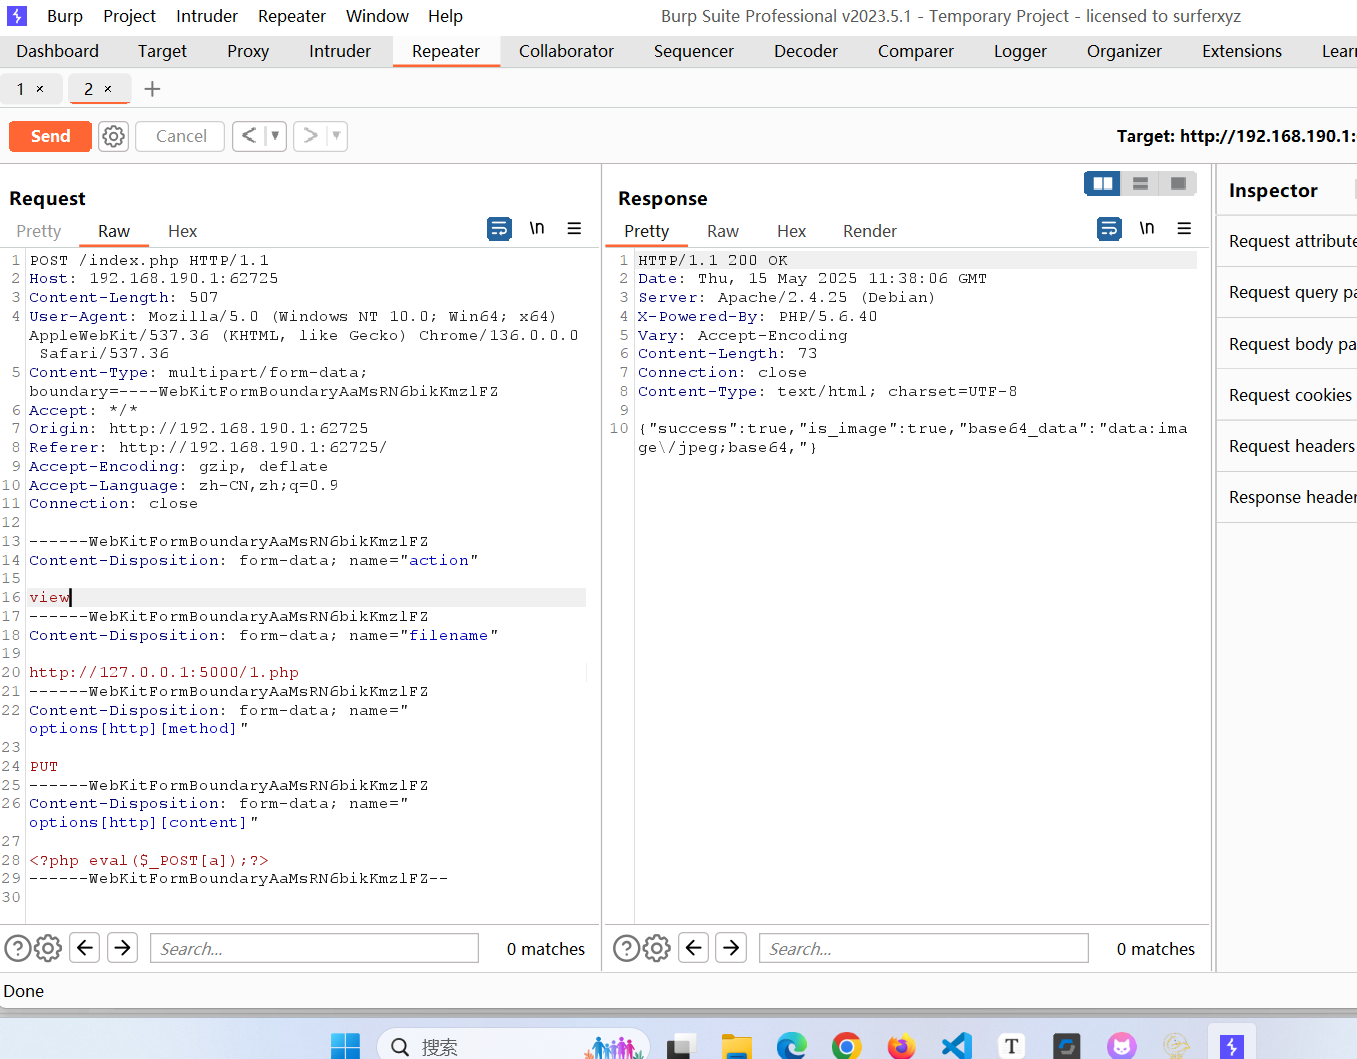Go back to previous request history arrow
Screen dimensions: 1357x1059
(249, 135)
